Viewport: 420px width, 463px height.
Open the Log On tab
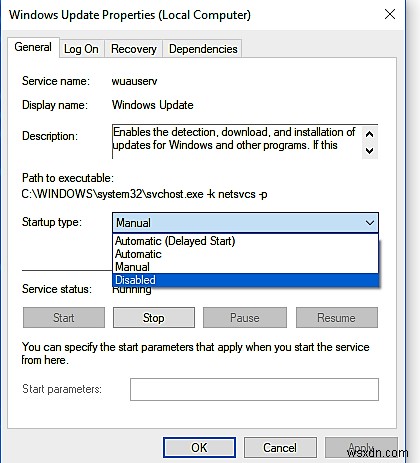pos(81,49)
